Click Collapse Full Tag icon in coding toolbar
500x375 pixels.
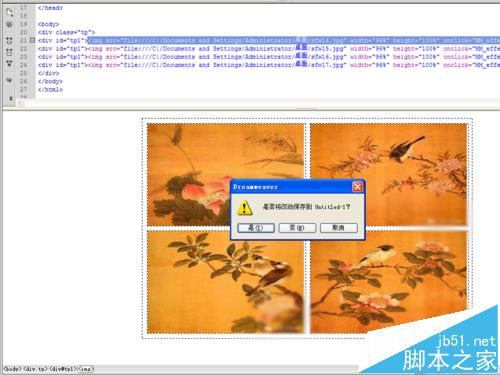(x=9, y=41)
